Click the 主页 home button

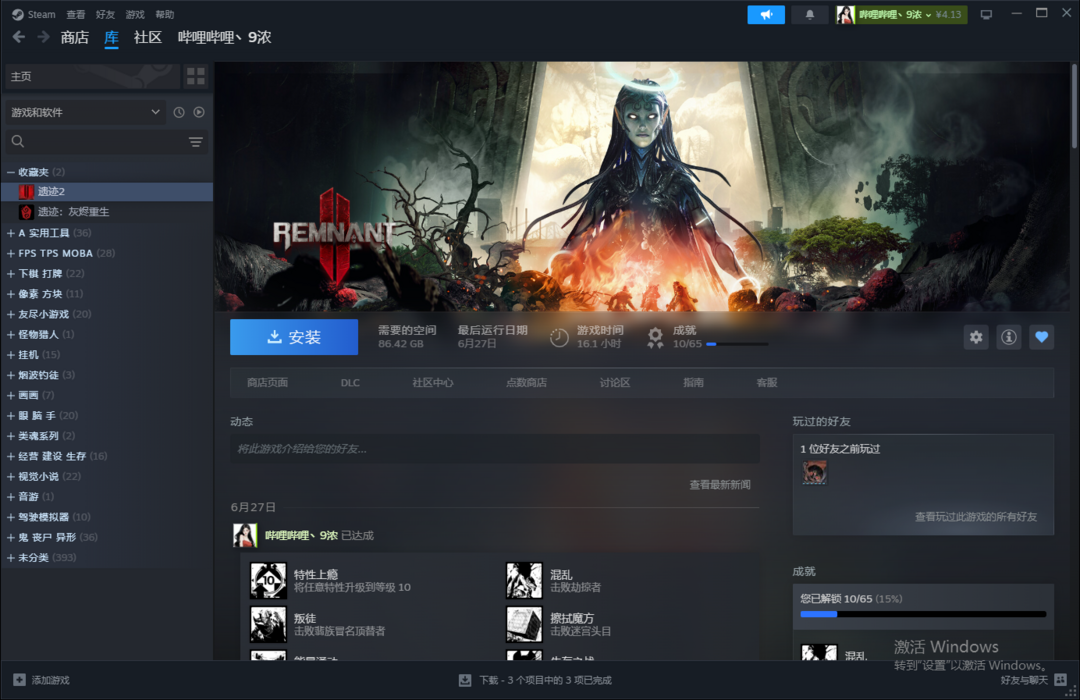point(92,76)
